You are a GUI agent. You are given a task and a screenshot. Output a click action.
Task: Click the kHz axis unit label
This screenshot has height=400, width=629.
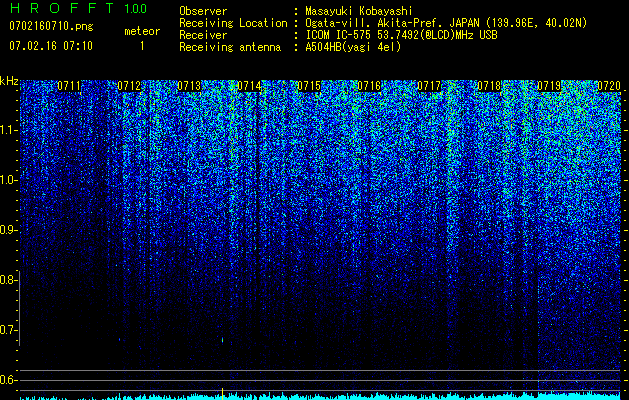coord(9,81)
